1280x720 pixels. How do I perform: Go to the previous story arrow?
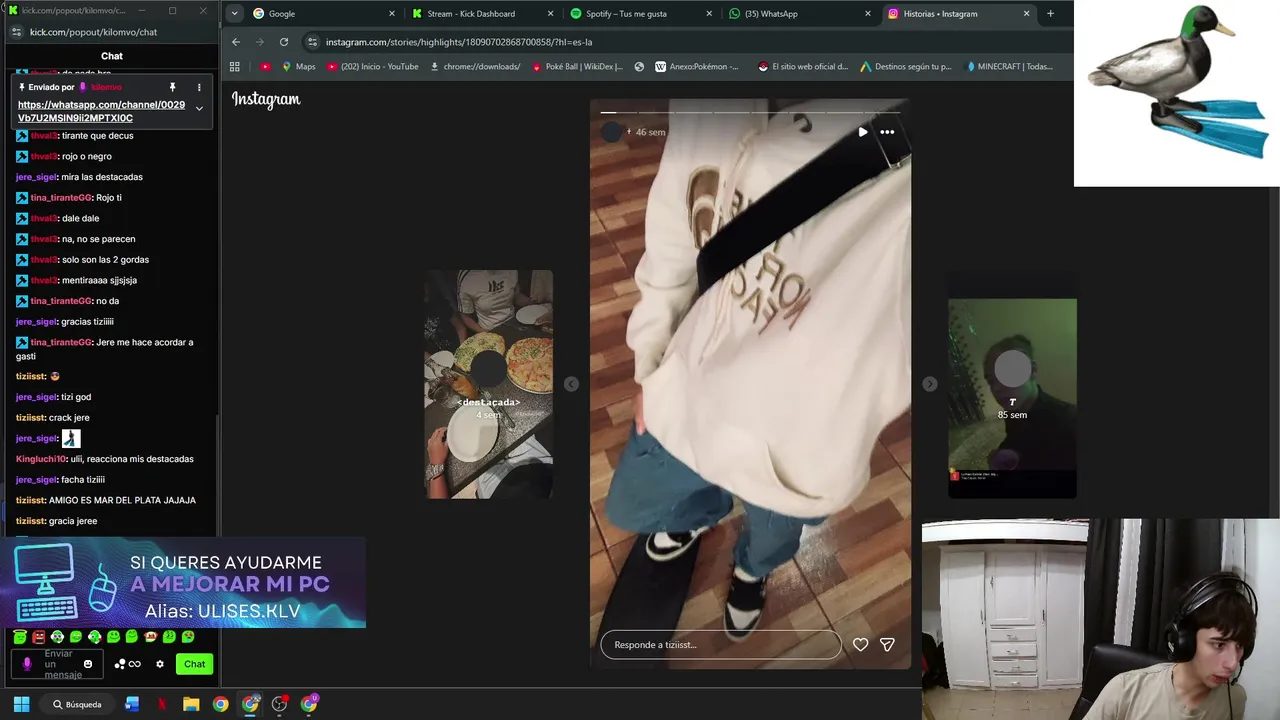click(x=571, y=384)
